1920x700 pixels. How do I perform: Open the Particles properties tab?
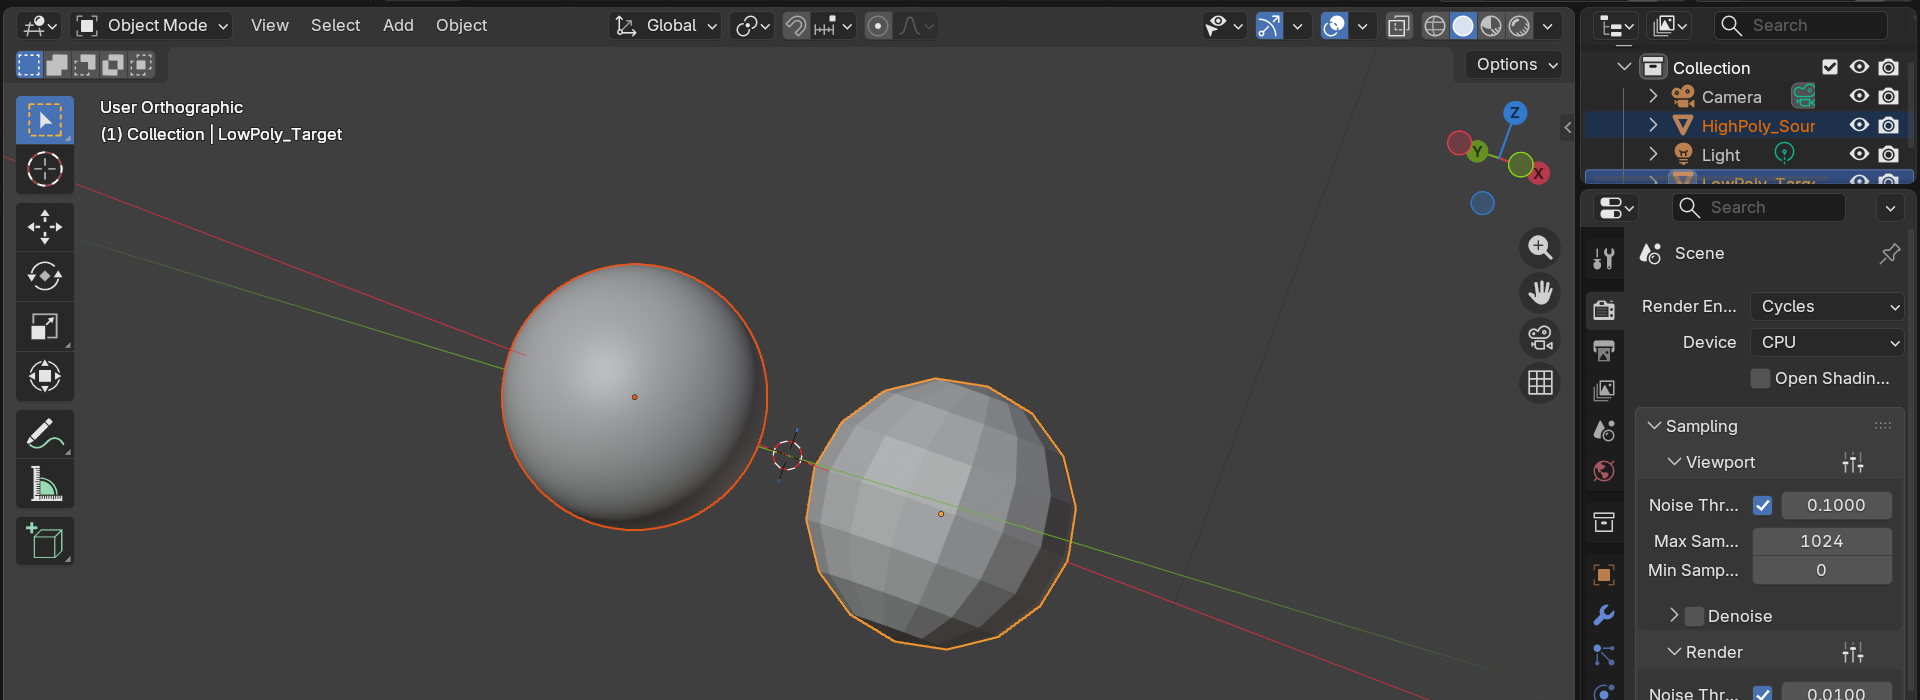(1604, 655)
